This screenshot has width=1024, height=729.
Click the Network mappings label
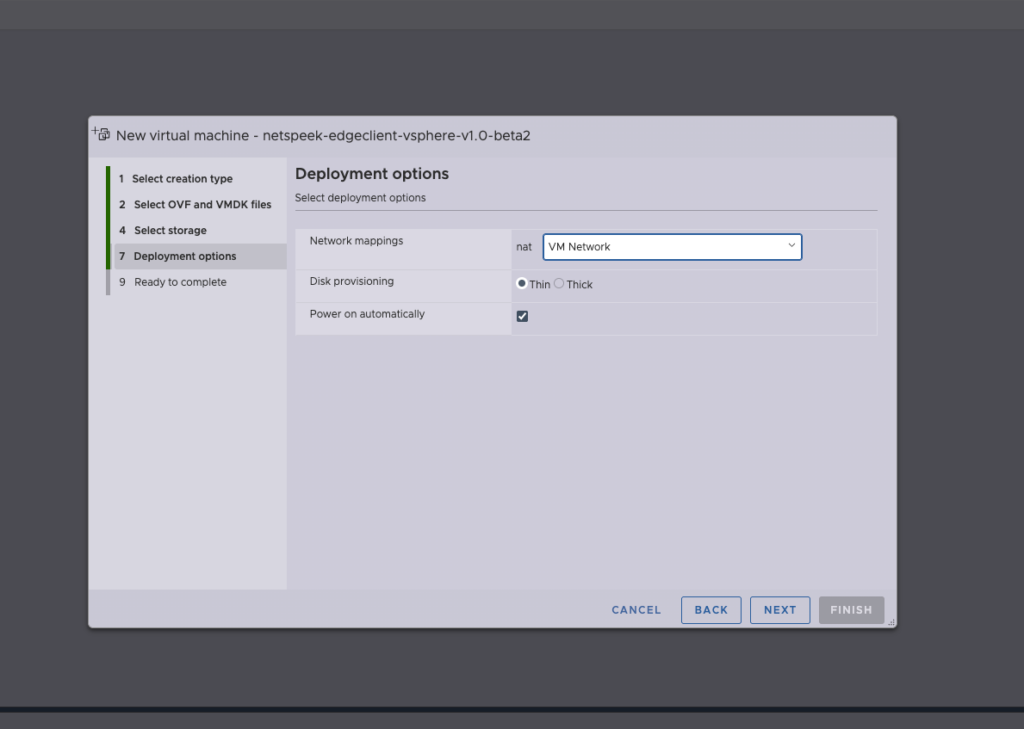(x=356, y=241)
